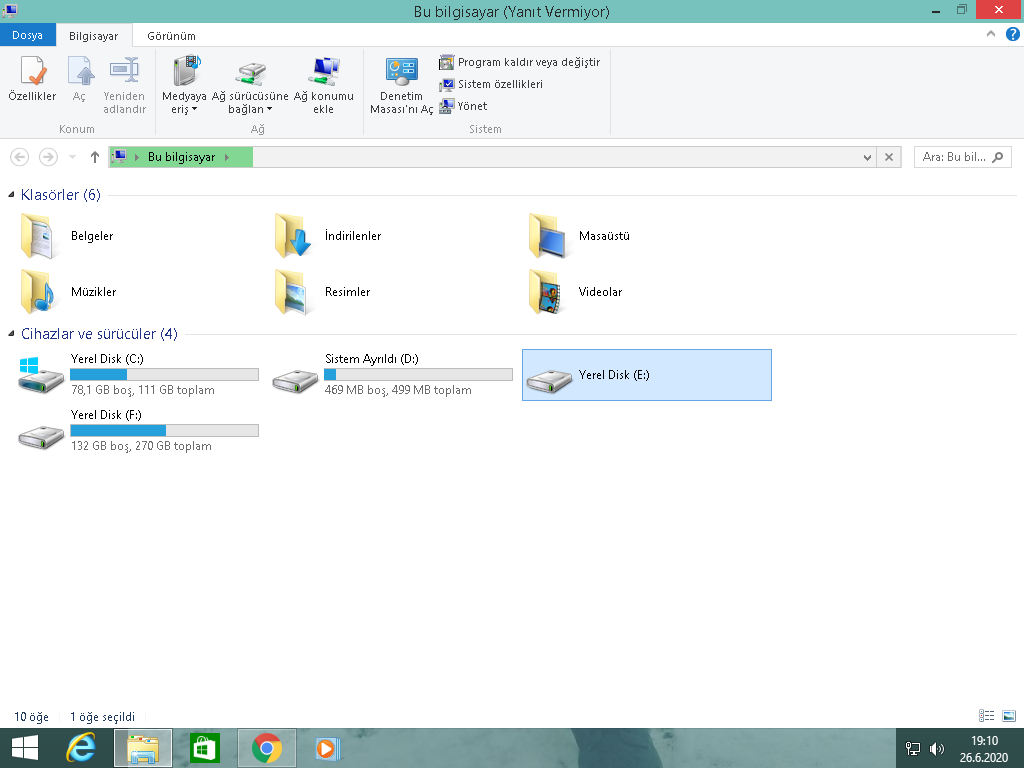Click the '1 öğe seçildi' status text
Viewport: 1024px width, 768px height.
point(103,717)
